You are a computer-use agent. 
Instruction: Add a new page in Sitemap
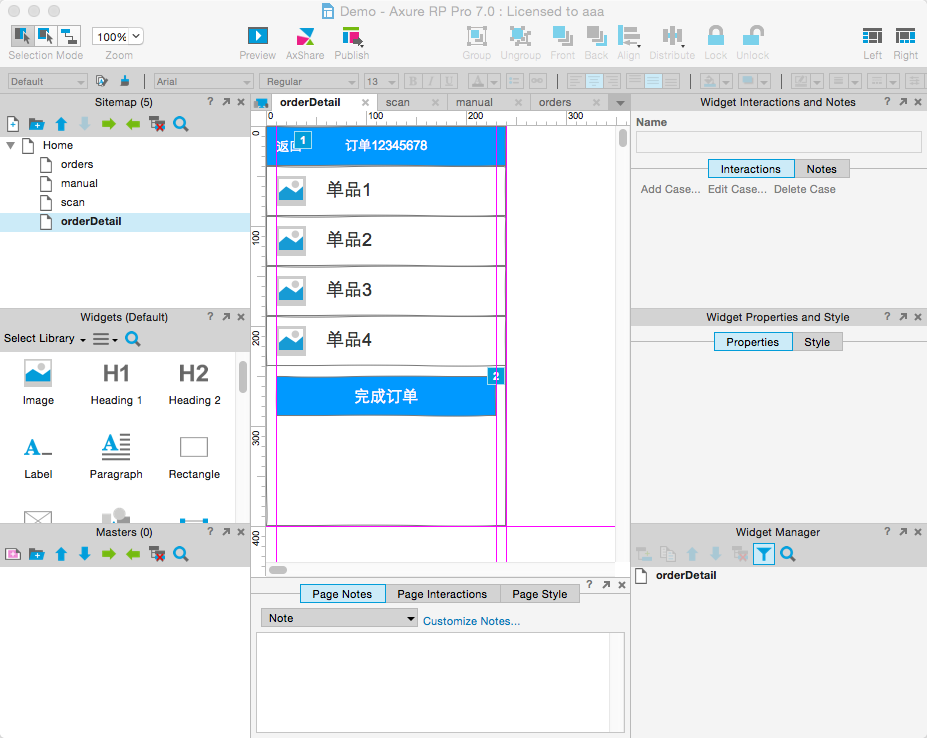[x=13, y=124]
